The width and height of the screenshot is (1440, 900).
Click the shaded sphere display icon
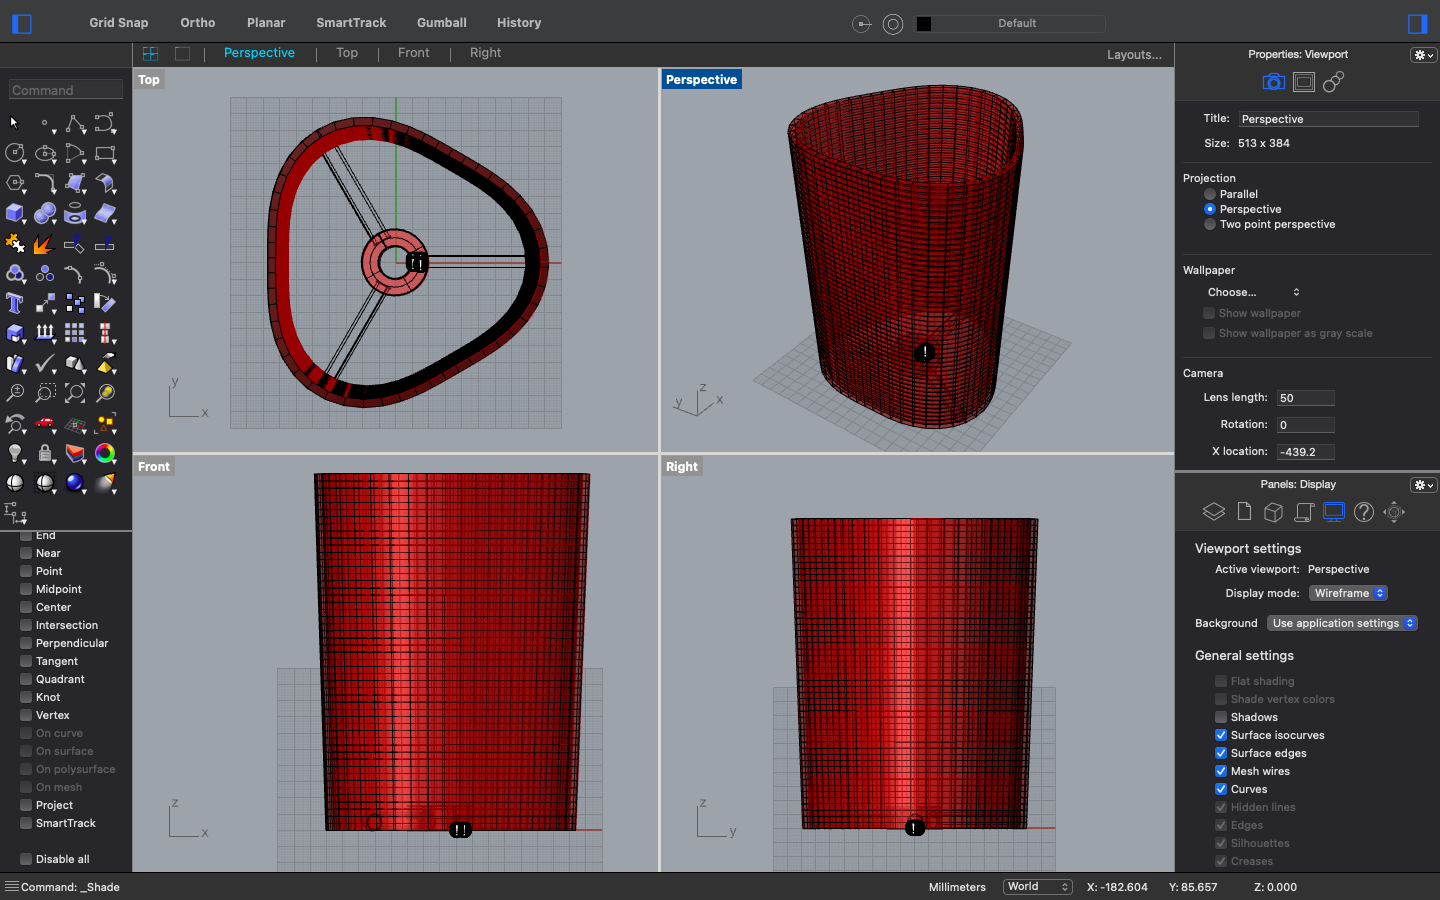pyautogui.click(x=14, y=483)
